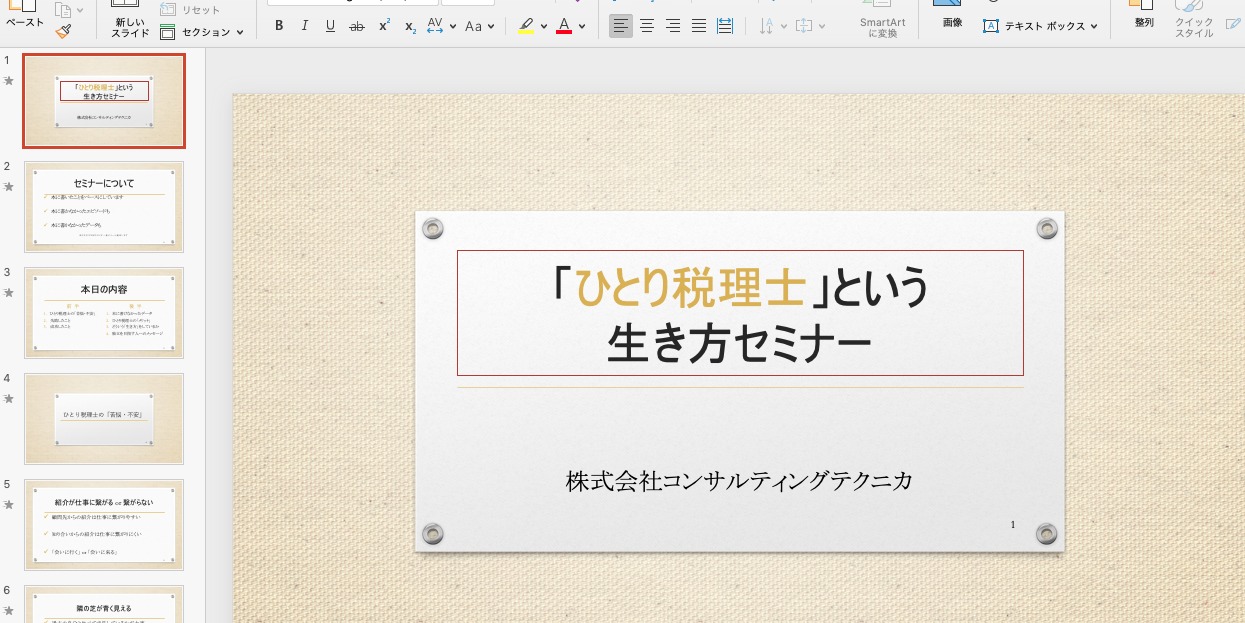Select slide 1 thumbnail in panel

(x=104, y=101)
